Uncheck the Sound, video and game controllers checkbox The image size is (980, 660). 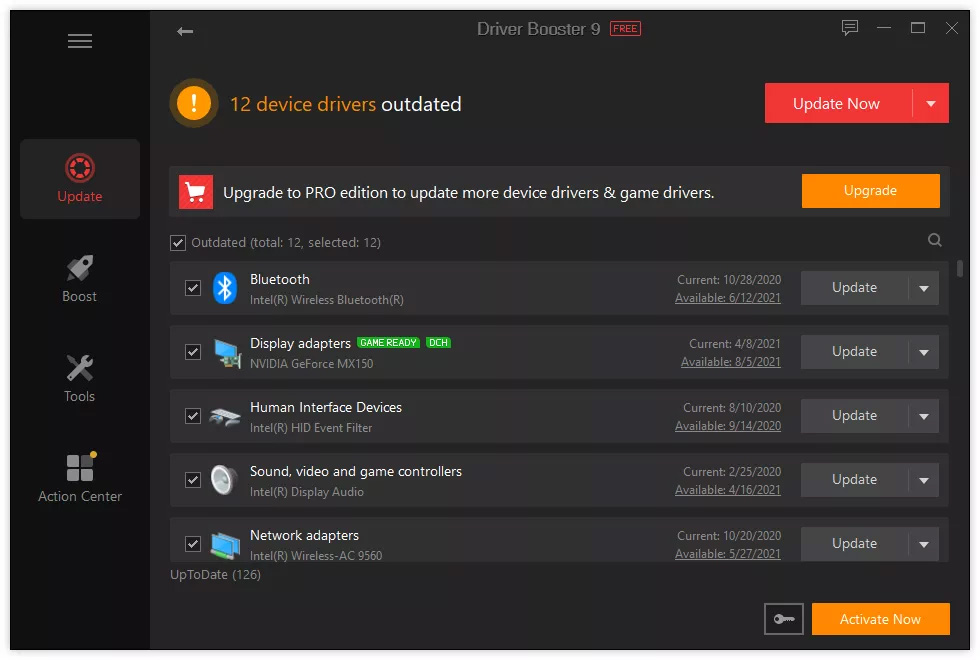point(193,480)
